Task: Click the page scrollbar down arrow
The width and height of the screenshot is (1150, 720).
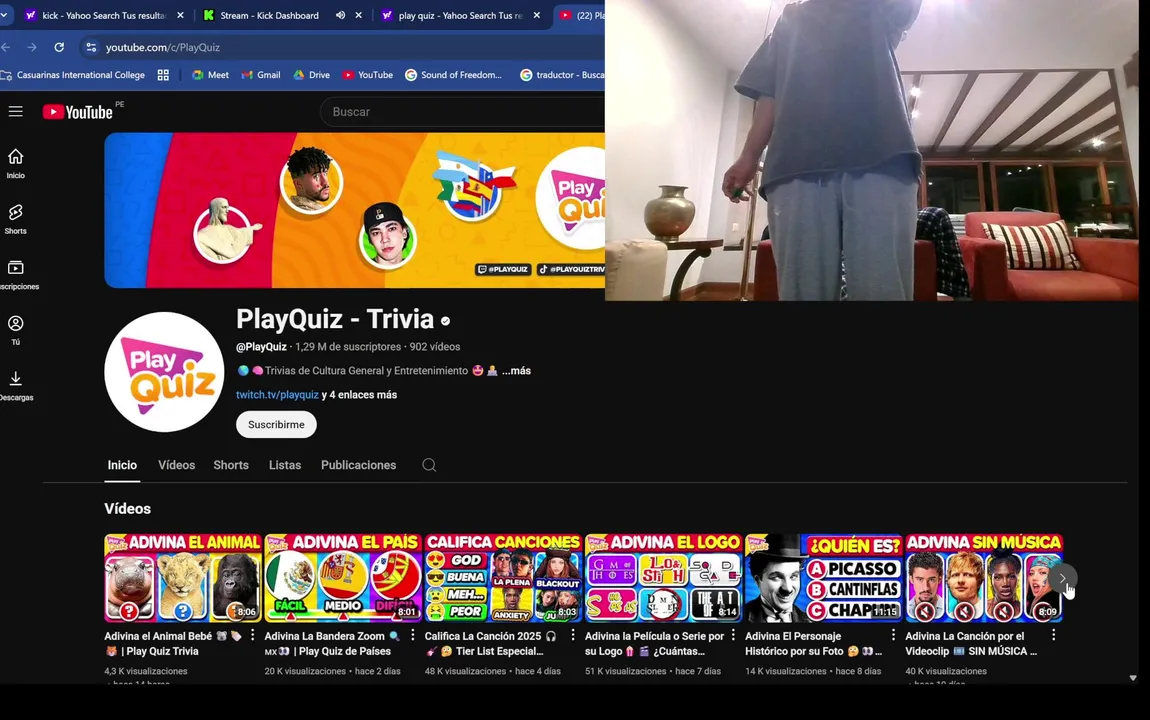Action: [x=1133, y=677]
